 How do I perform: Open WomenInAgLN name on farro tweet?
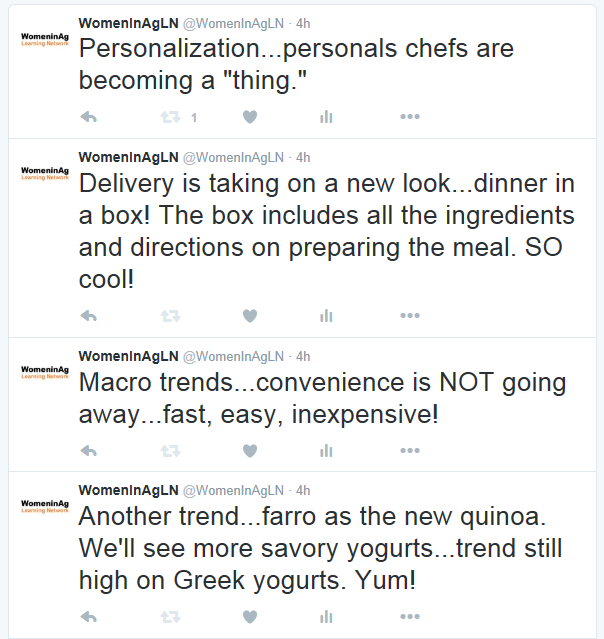(128, 490)
